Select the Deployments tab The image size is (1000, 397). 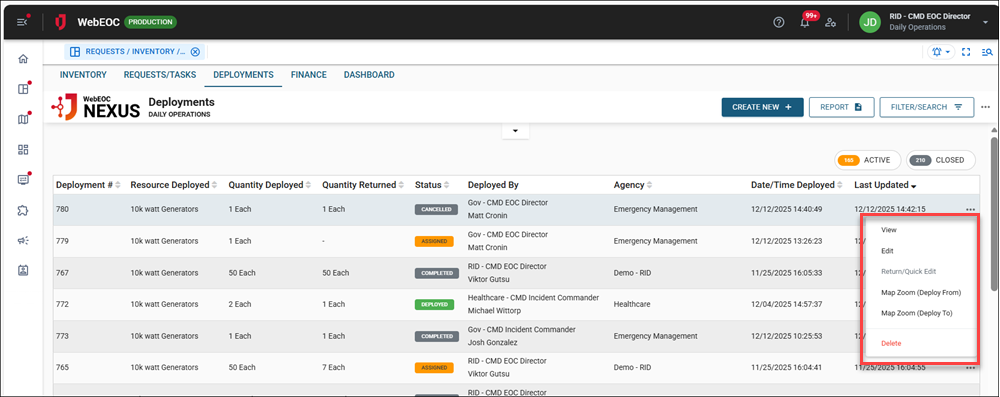[x=243, y=75]
